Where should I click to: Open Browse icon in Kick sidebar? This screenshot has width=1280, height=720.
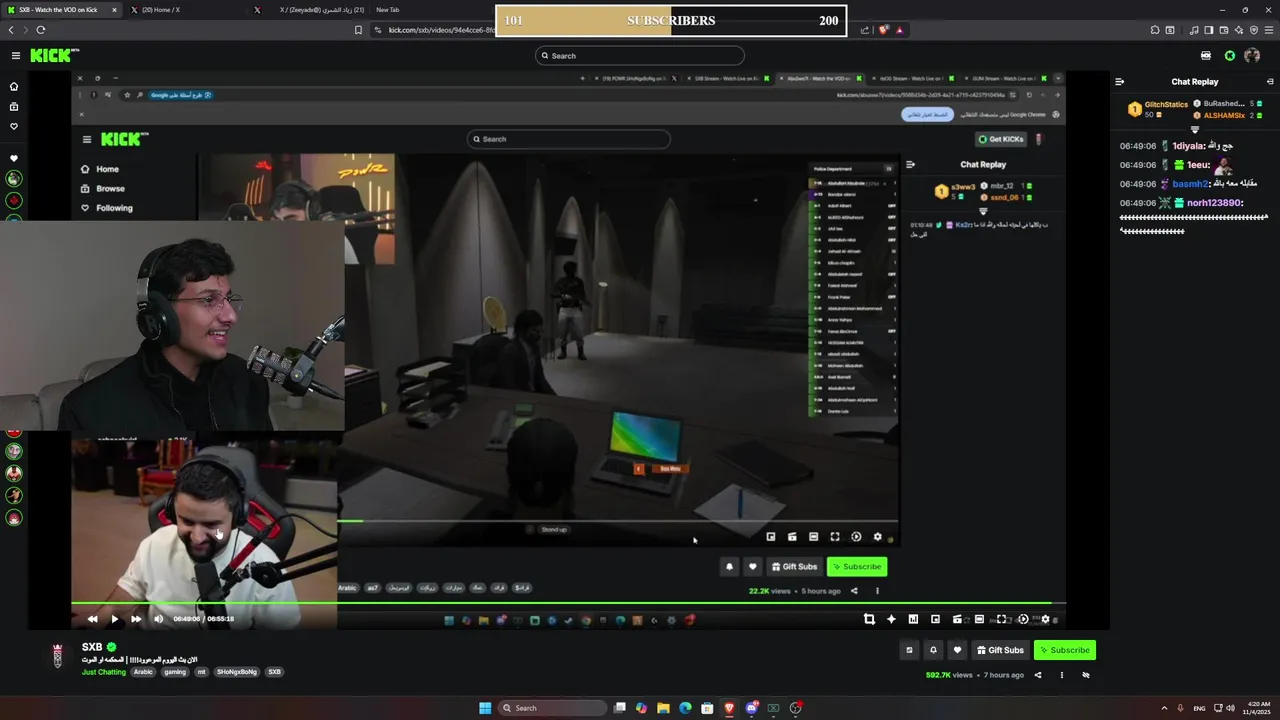tap(14, 106)
